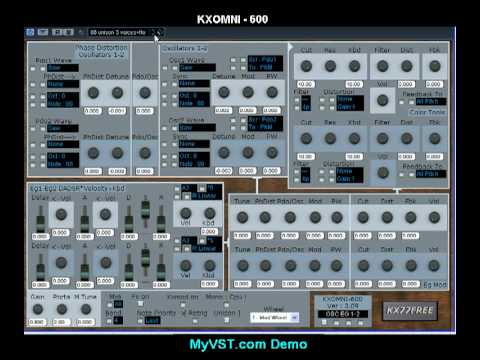Click the Pdo2 Detune knob
This screenshot has width=480, height=360.
(x=117, y=153)
